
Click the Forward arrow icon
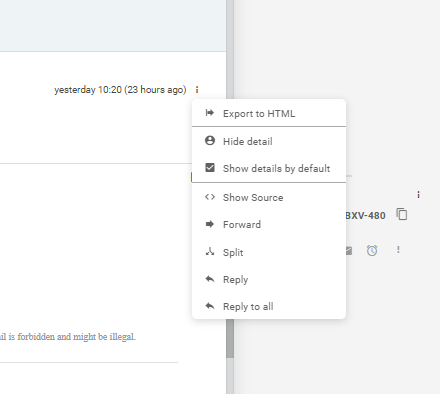click(x=210, y=224)
